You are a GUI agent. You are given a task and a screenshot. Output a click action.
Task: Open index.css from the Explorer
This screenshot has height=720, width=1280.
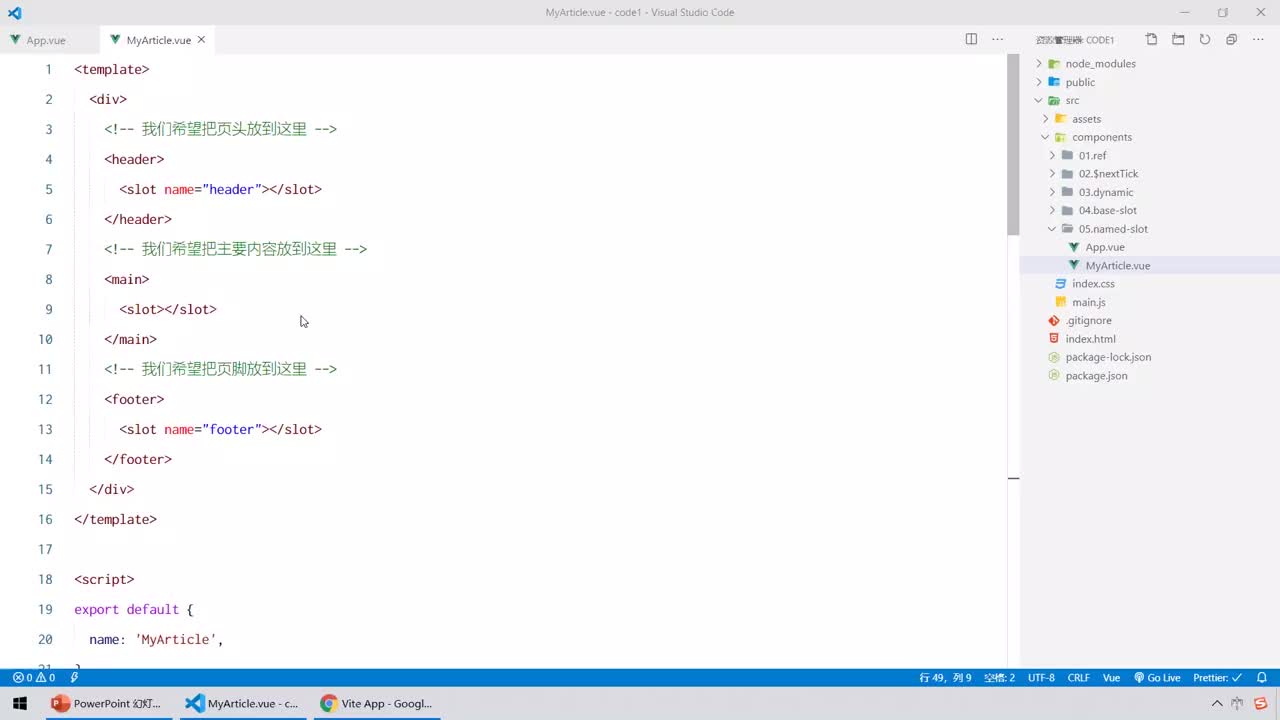coord(1093,284)
